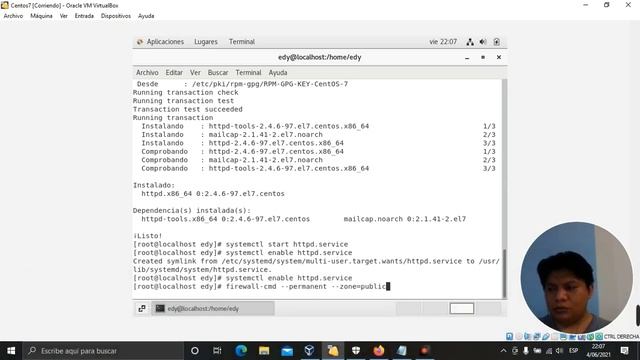Open the Mail app from taskbar

click(287, 351)
